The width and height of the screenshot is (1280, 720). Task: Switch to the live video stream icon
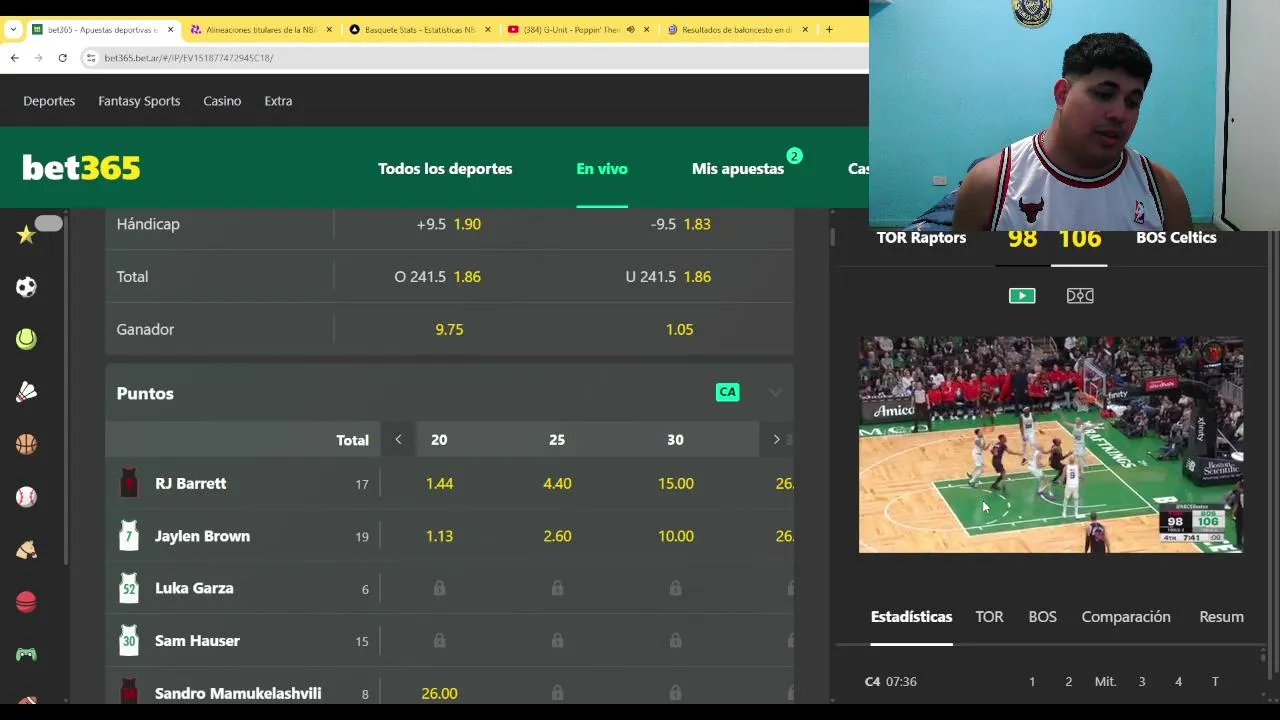1022,296
